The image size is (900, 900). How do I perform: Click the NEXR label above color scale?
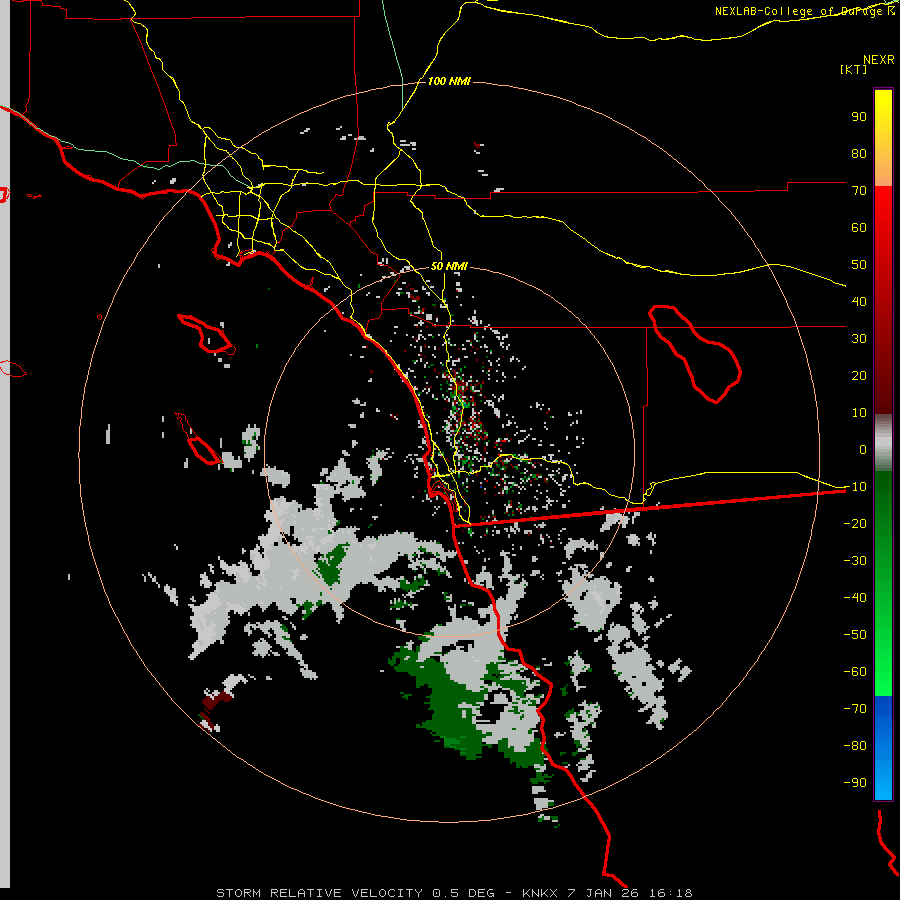[x=879, y=60]
